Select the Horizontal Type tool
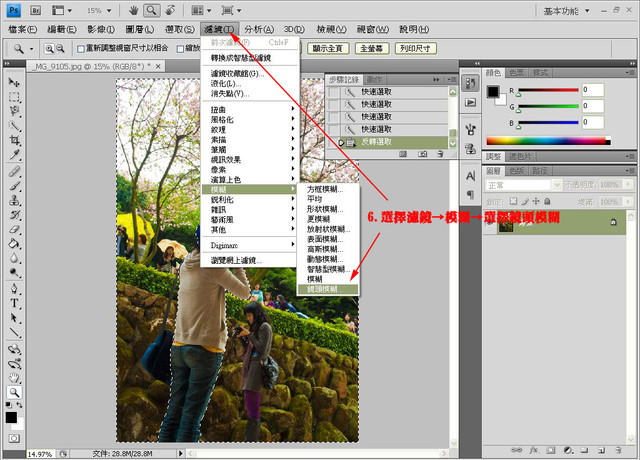The image size is (640, 460). pyautogui.click(x=14, y=303)
